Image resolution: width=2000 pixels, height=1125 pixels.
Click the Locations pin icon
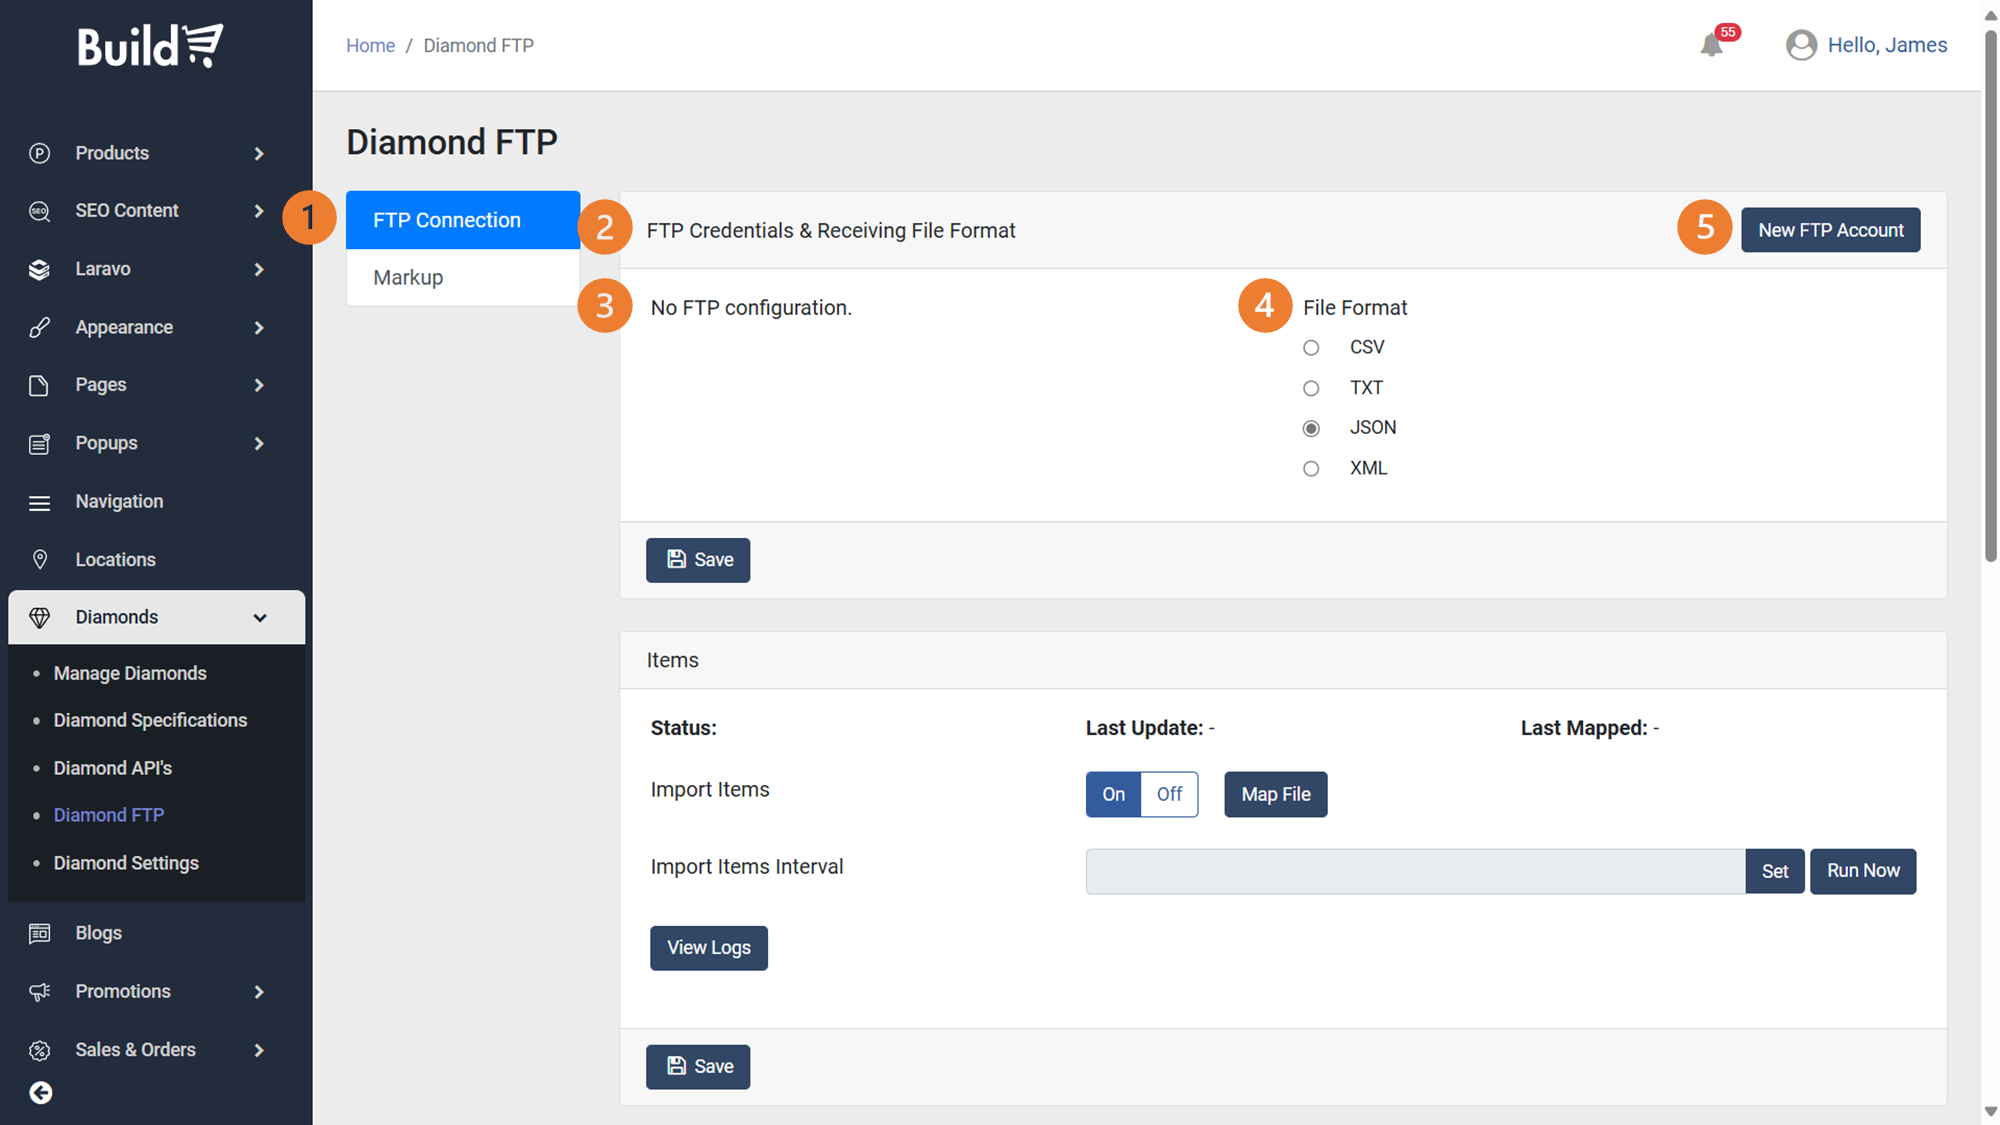point(40,559)
